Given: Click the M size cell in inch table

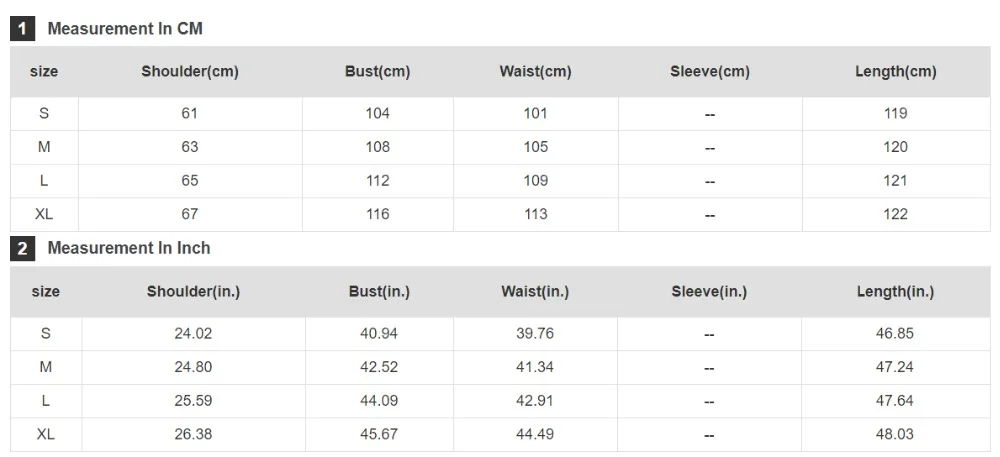Looking at the screenshot, I should (x=45, y=367).
